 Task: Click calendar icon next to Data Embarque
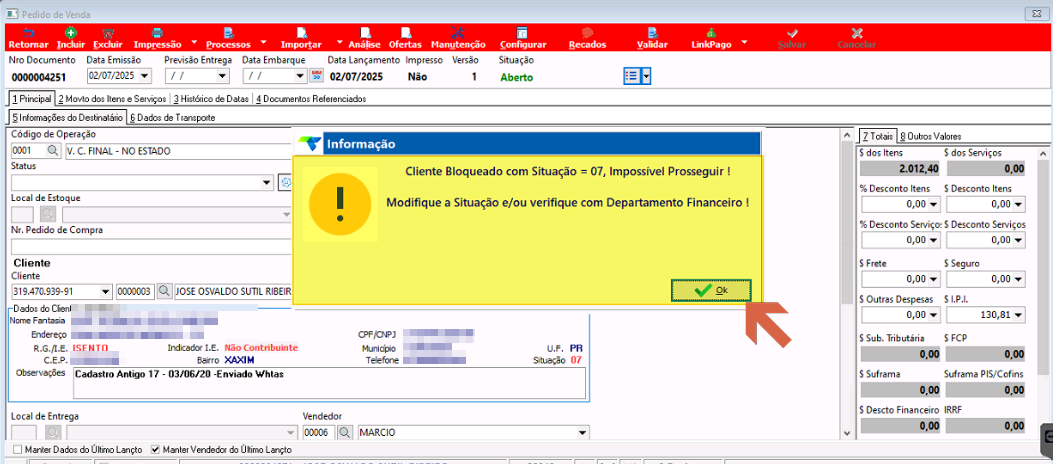pos(317,77)
